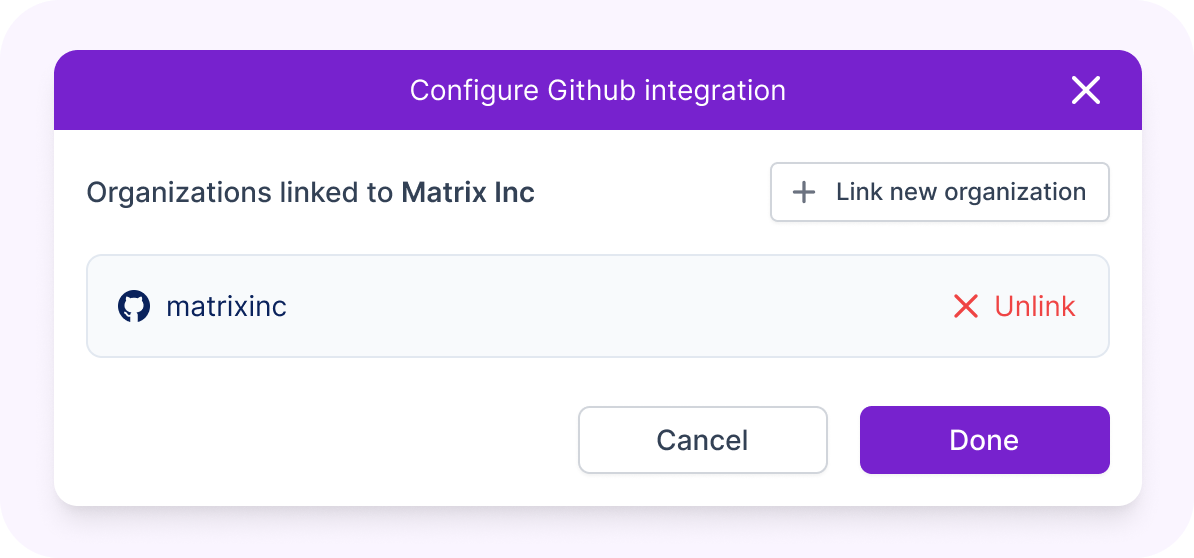The height and width of the screenshot is (558, 1194).
Task: Click the word organization on the Link button
Action: click(1013, 192)
